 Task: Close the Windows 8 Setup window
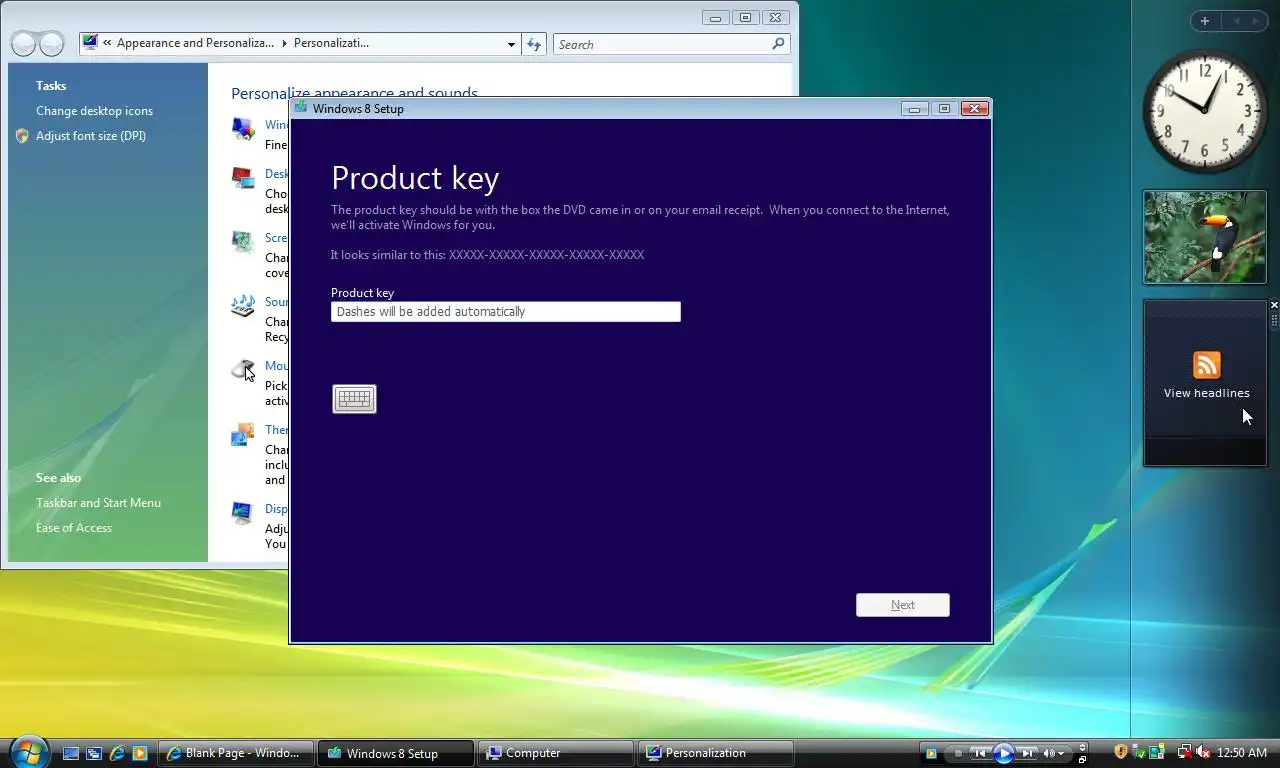974,108
